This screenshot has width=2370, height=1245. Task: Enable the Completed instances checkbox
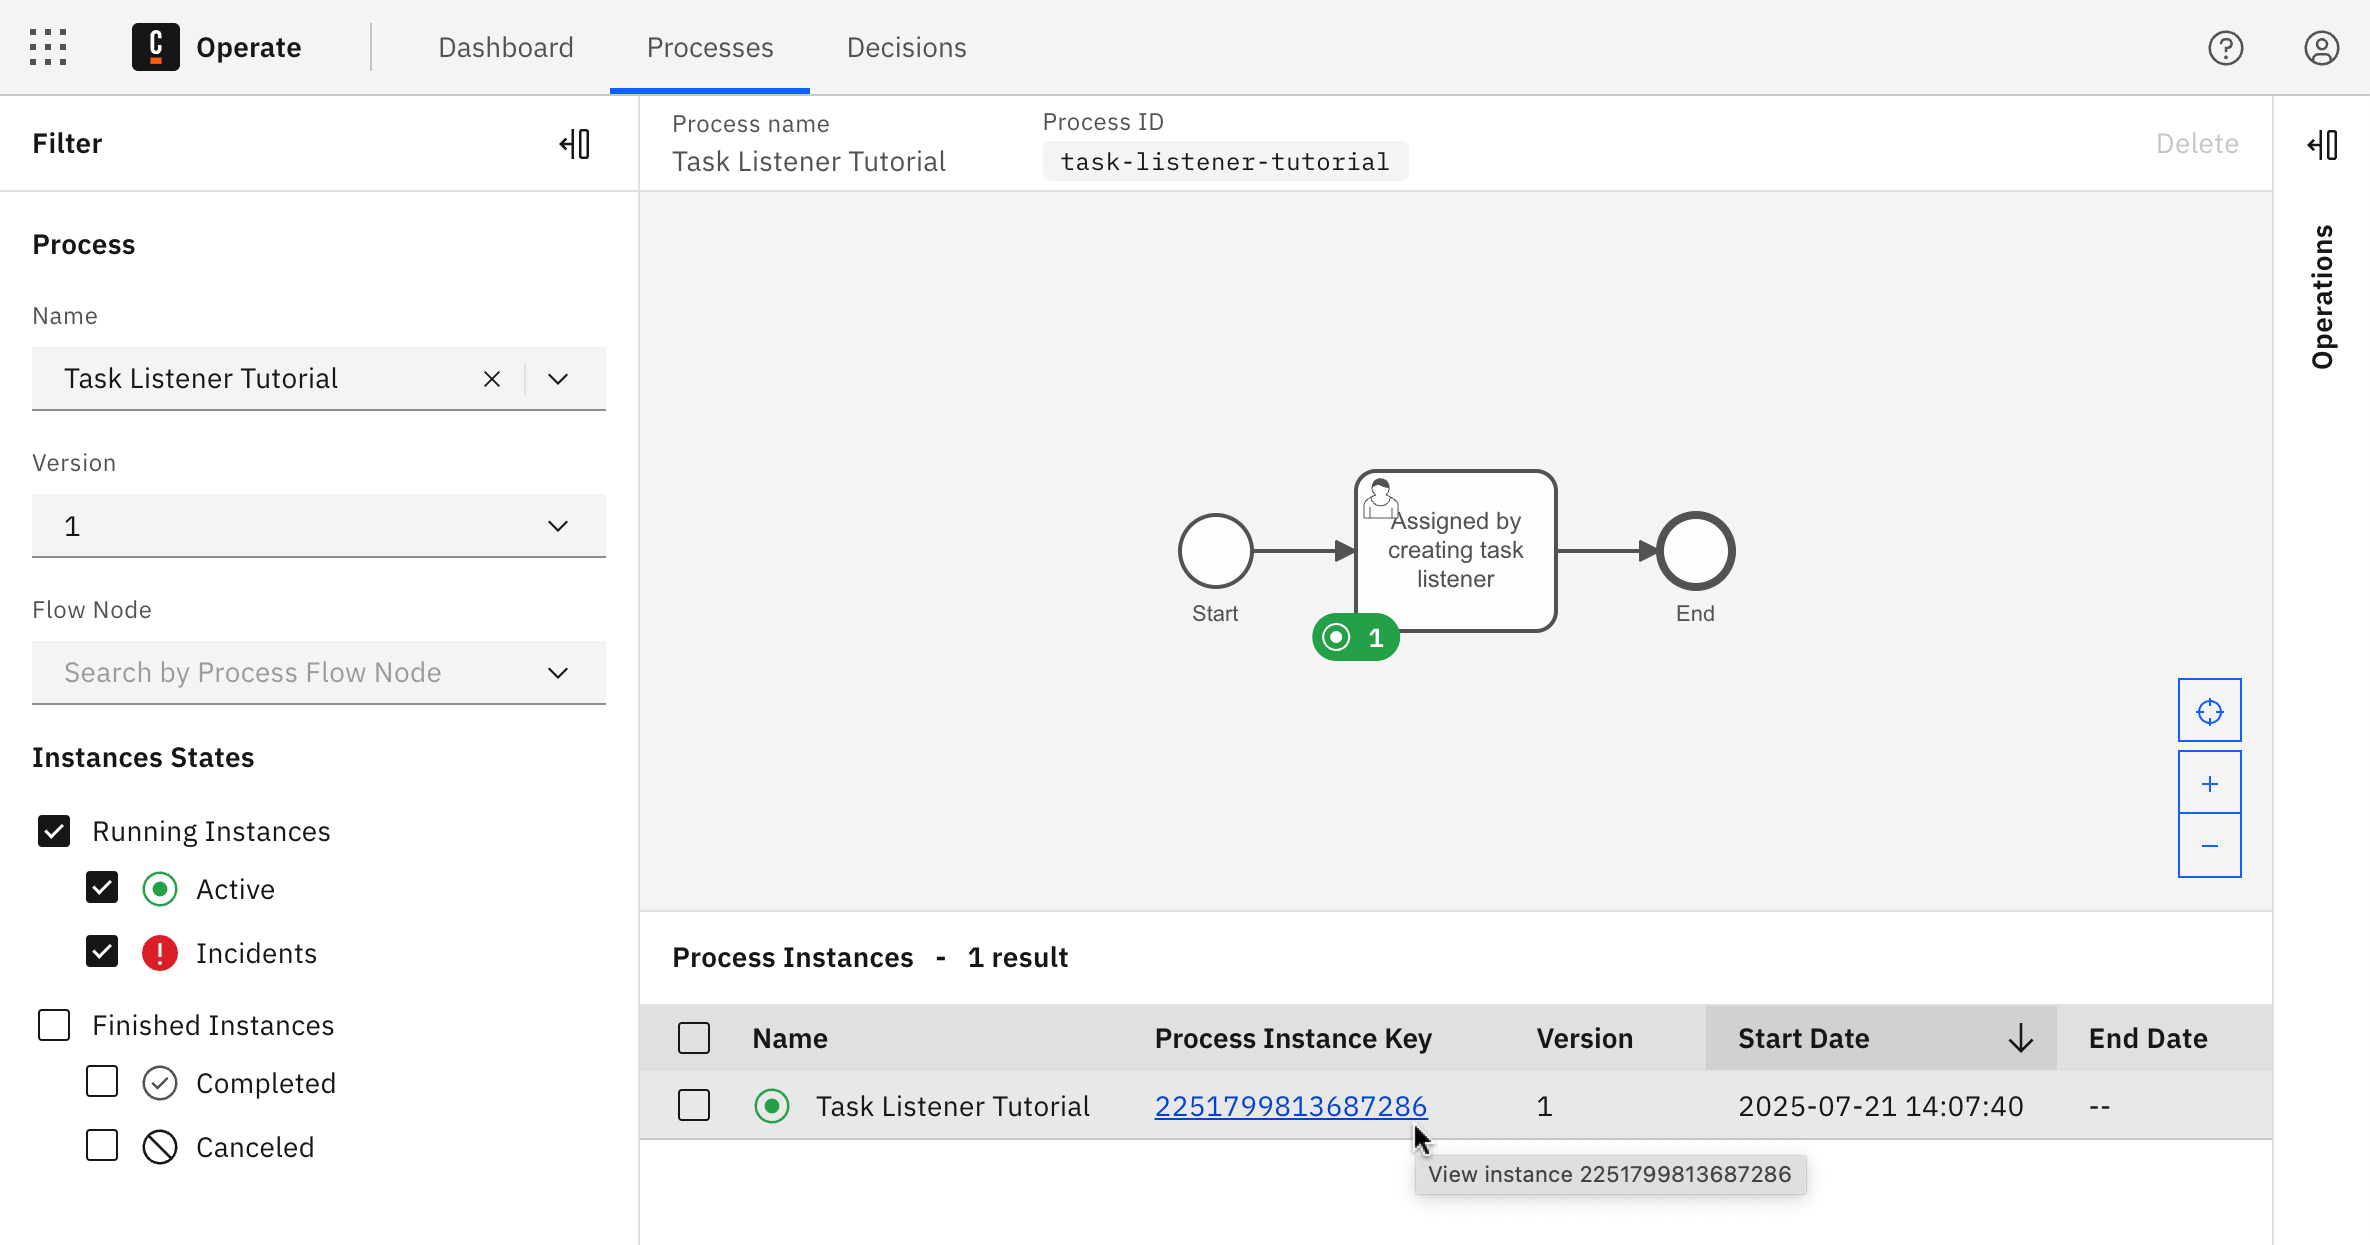101,1081
